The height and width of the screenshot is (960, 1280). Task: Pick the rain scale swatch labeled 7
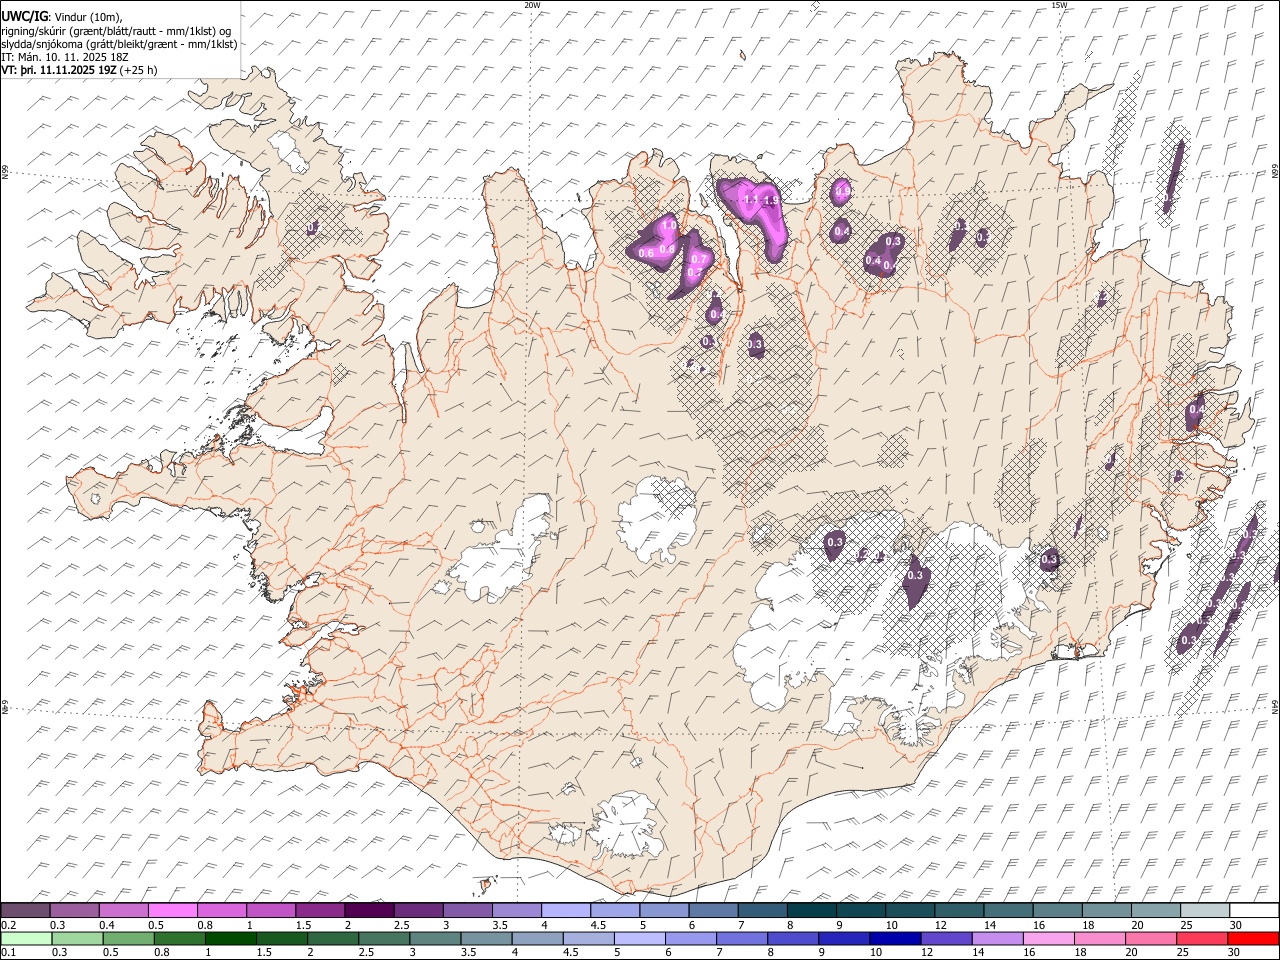(x=741, y=938)
